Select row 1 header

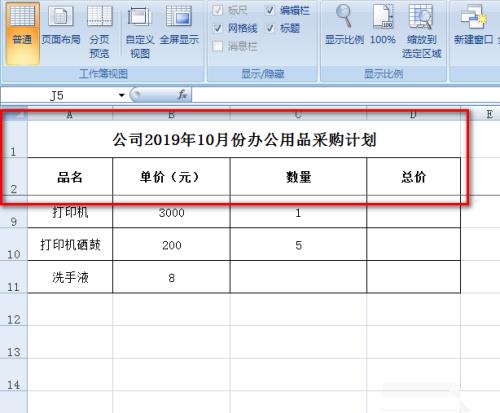point(14,139)
